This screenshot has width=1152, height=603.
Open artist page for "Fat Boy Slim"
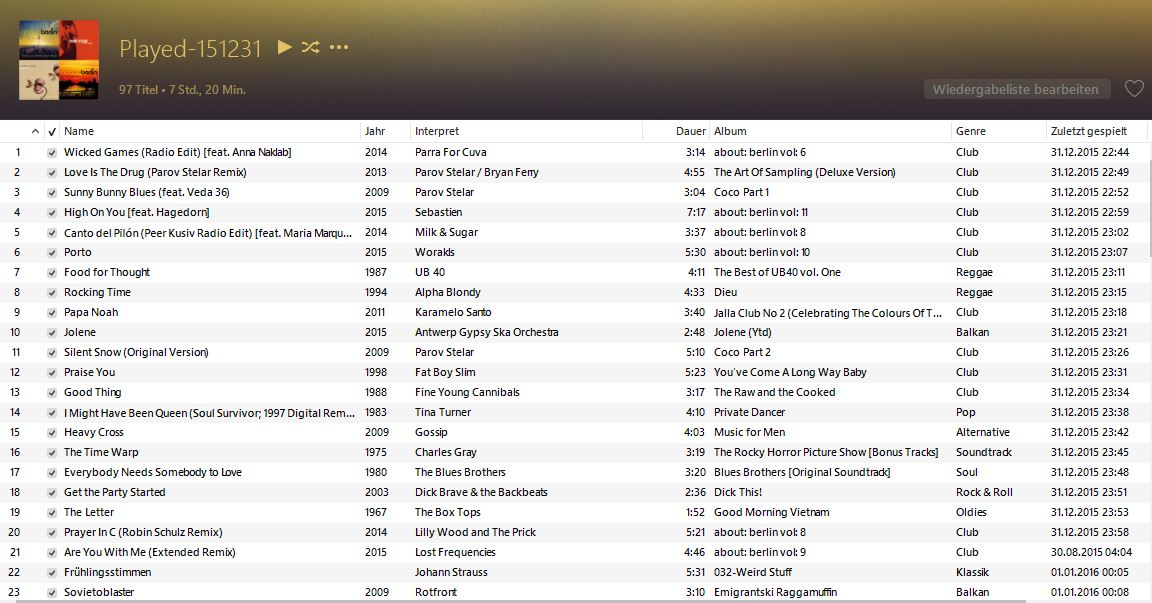tap(444, 372)
